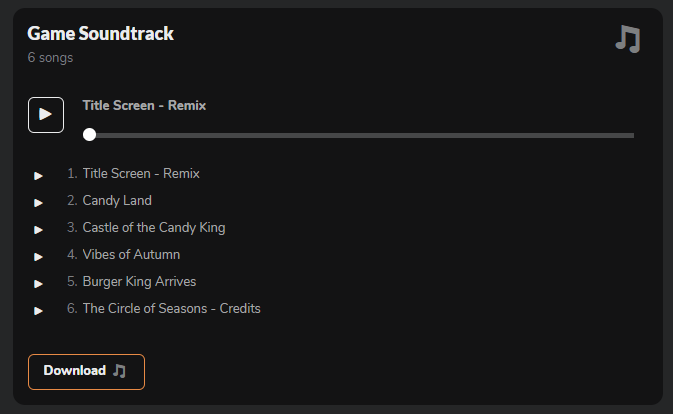Play track 1 Title Screen - Remix arrow

coord(38,175)
